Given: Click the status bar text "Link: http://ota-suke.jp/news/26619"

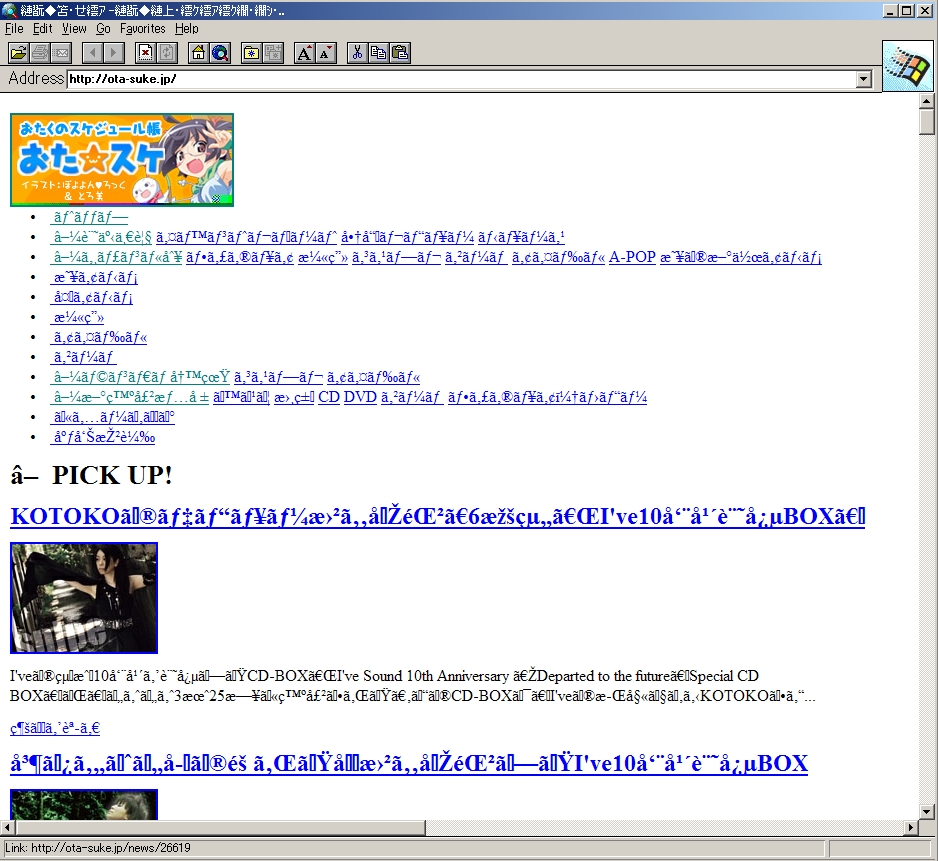Looking at the screenshot, I should [98, 848].
